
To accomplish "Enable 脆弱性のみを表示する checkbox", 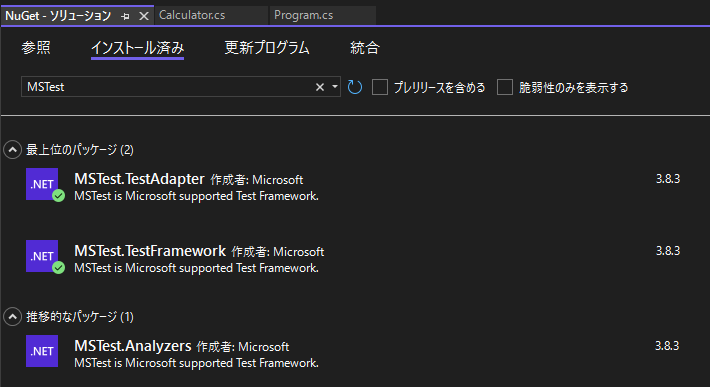I will tap(505, 87).
